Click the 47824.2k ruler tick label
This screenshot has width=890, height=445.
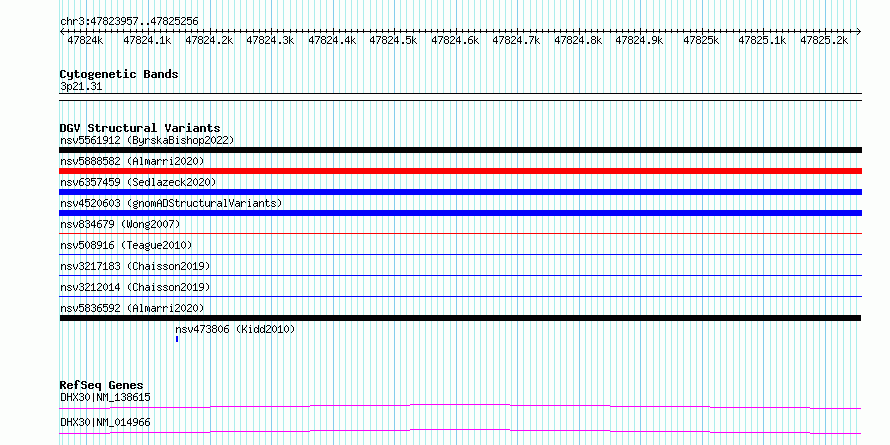(209, 40)
